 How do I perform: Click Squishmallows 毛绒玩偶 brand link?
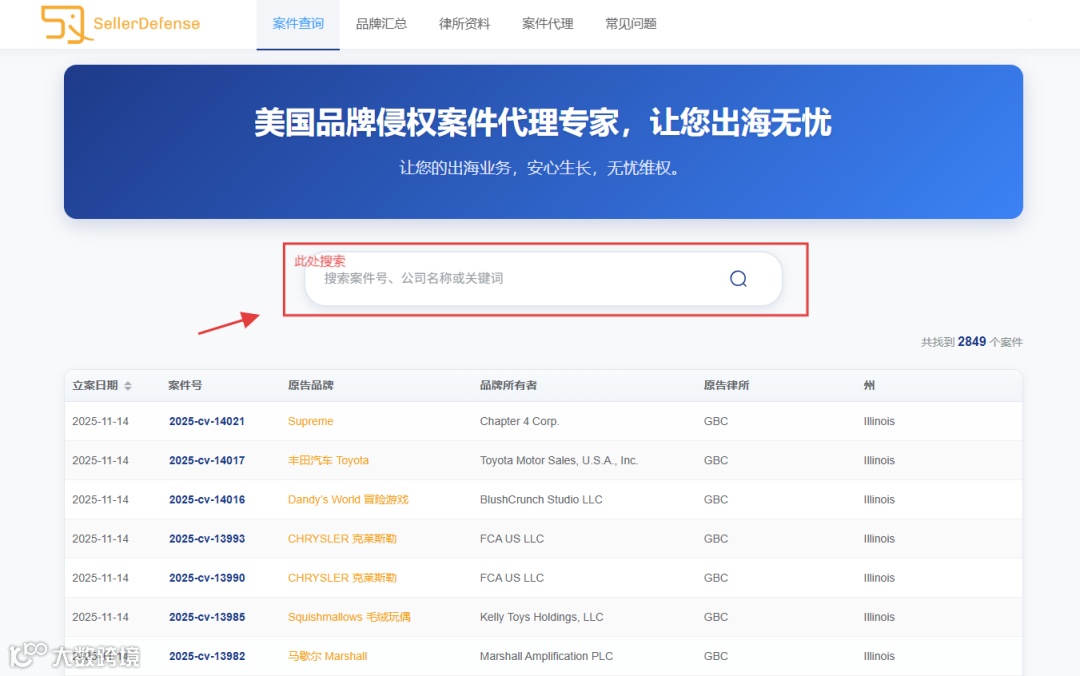click(349, 617)
